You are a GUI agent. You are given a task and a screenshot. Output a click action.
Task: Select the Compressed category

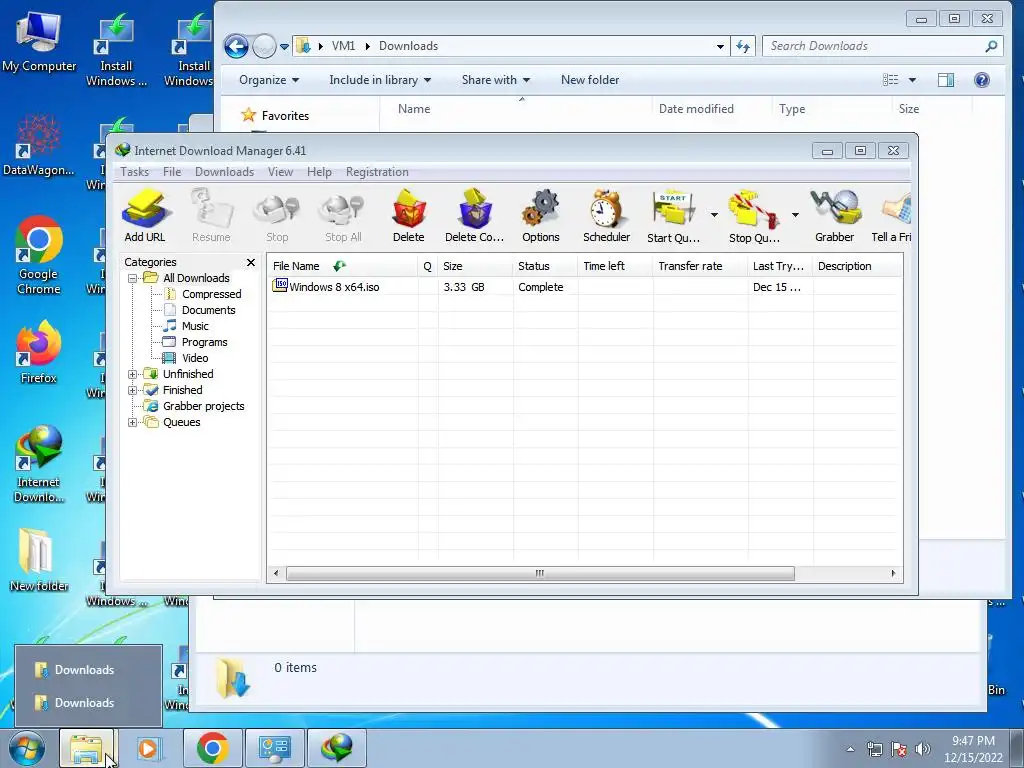point(211,295)
